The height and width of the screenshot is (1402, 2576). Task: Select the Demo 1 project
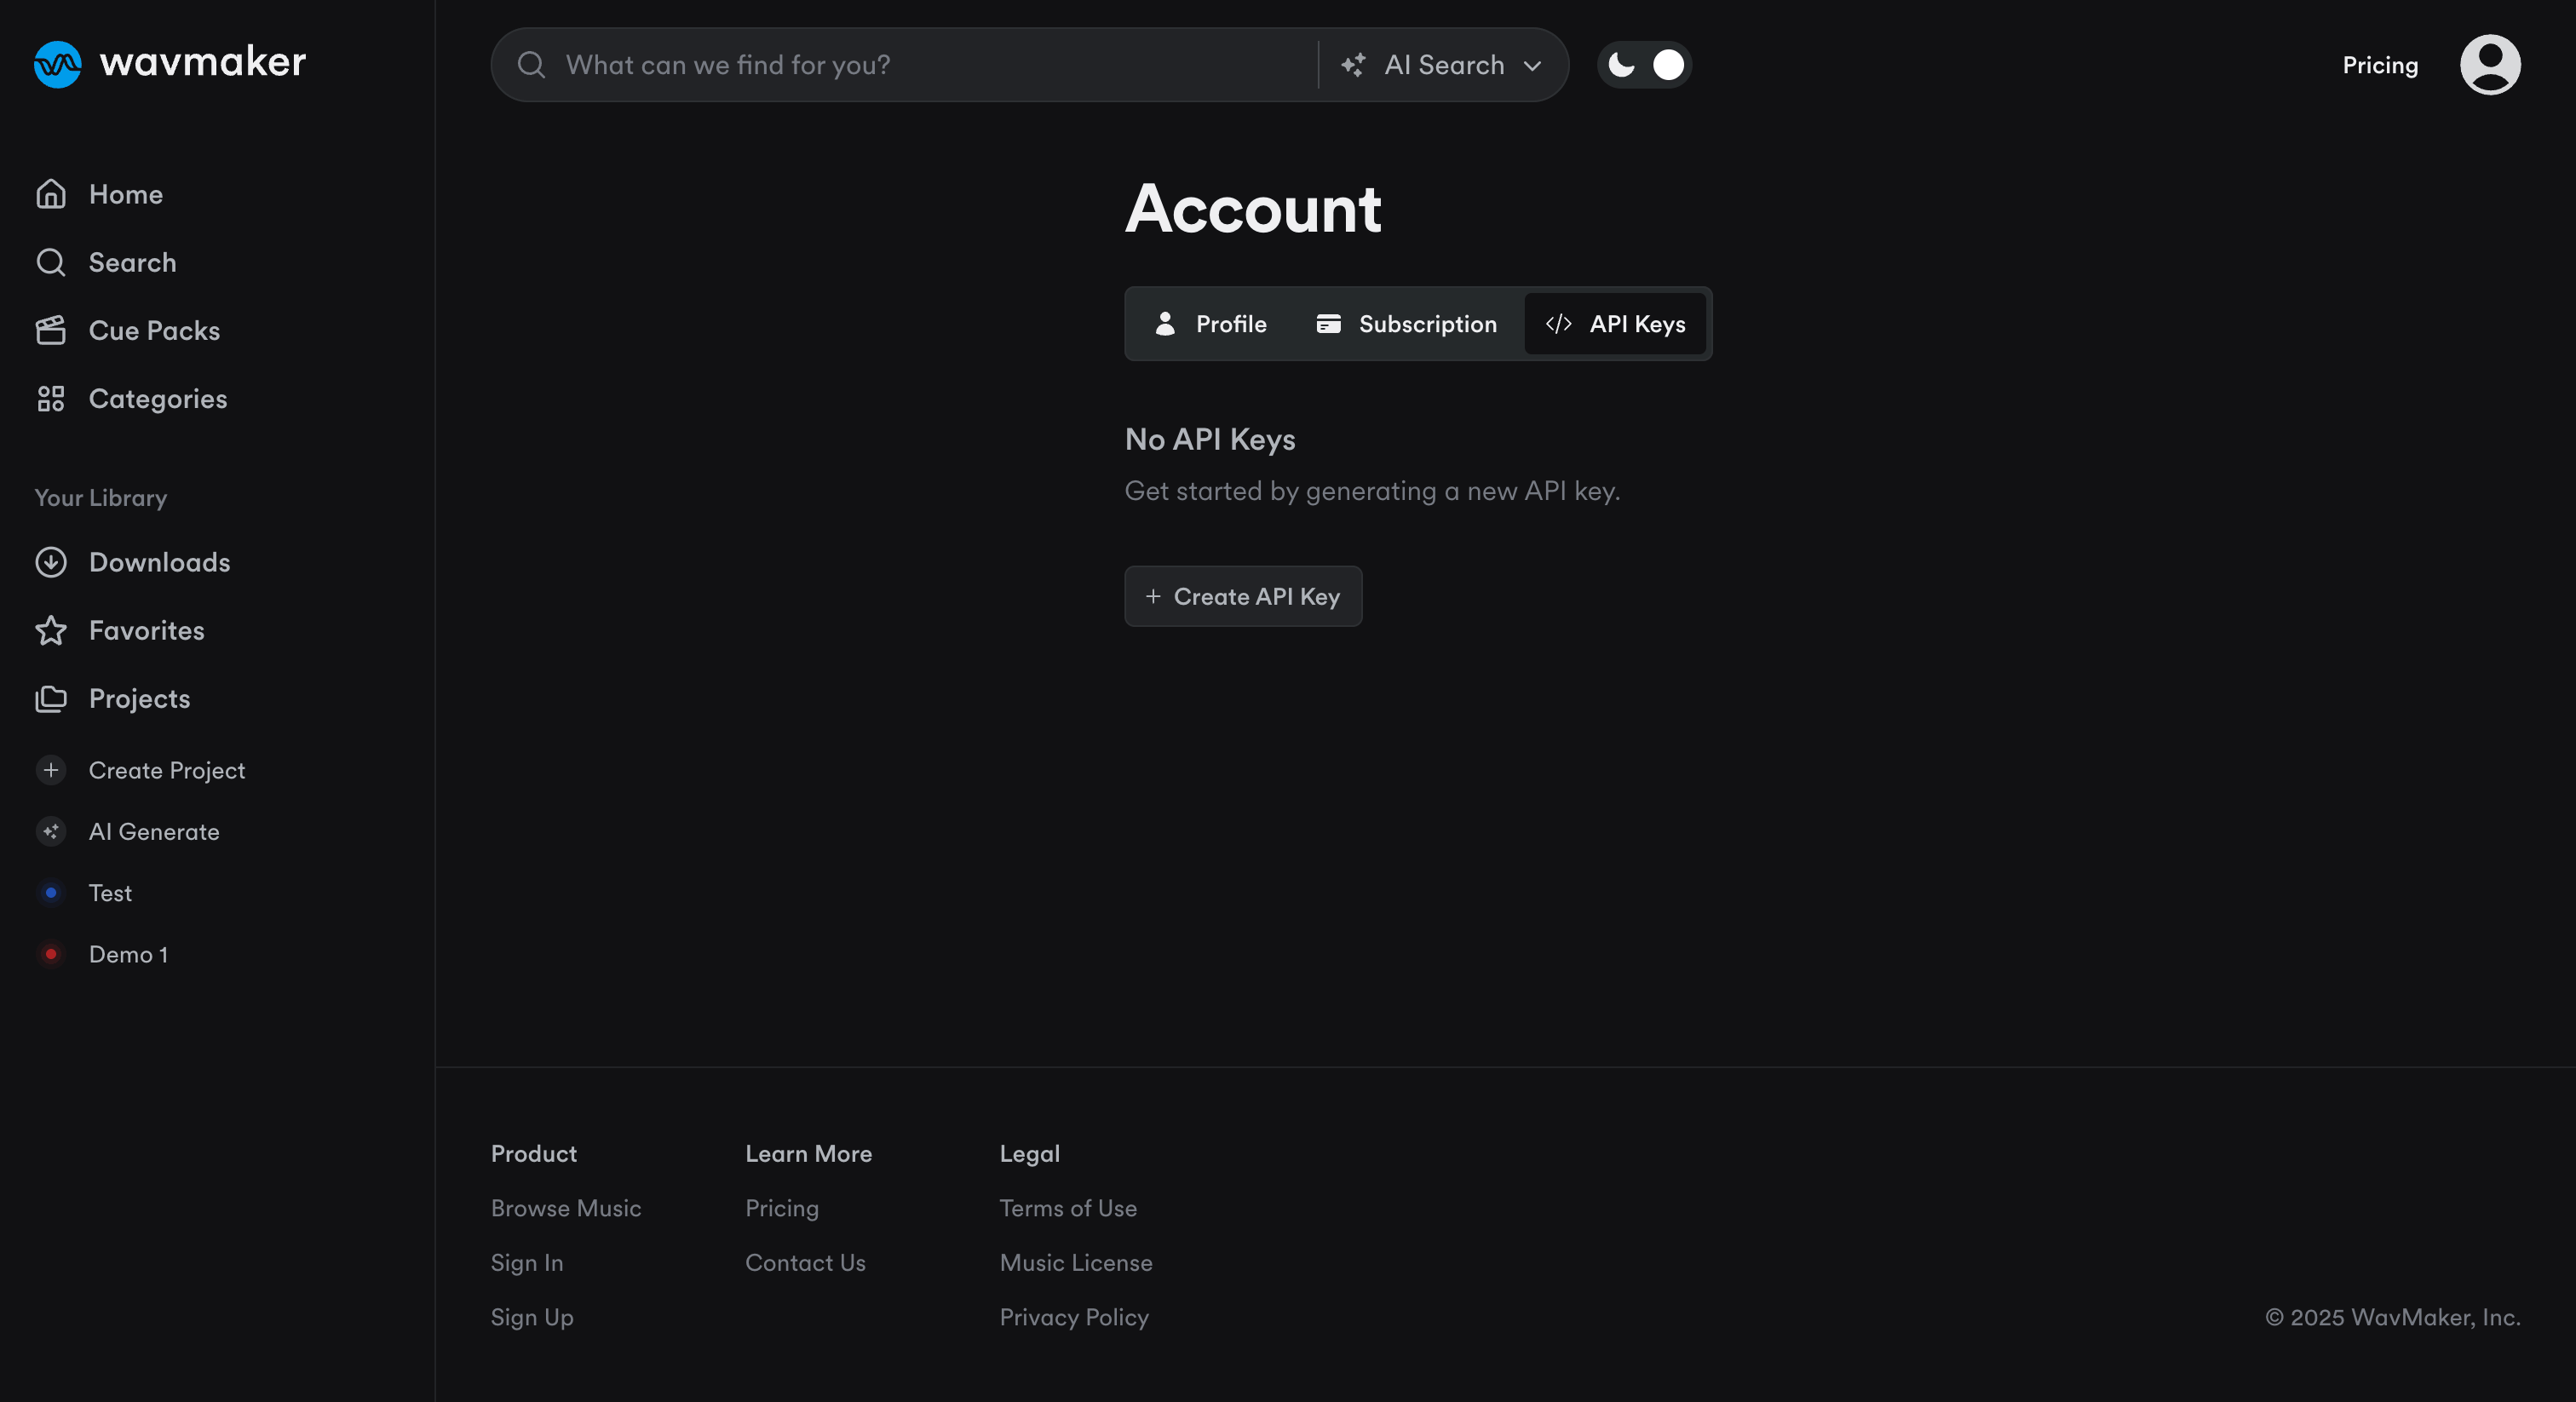tap(128, 954)
